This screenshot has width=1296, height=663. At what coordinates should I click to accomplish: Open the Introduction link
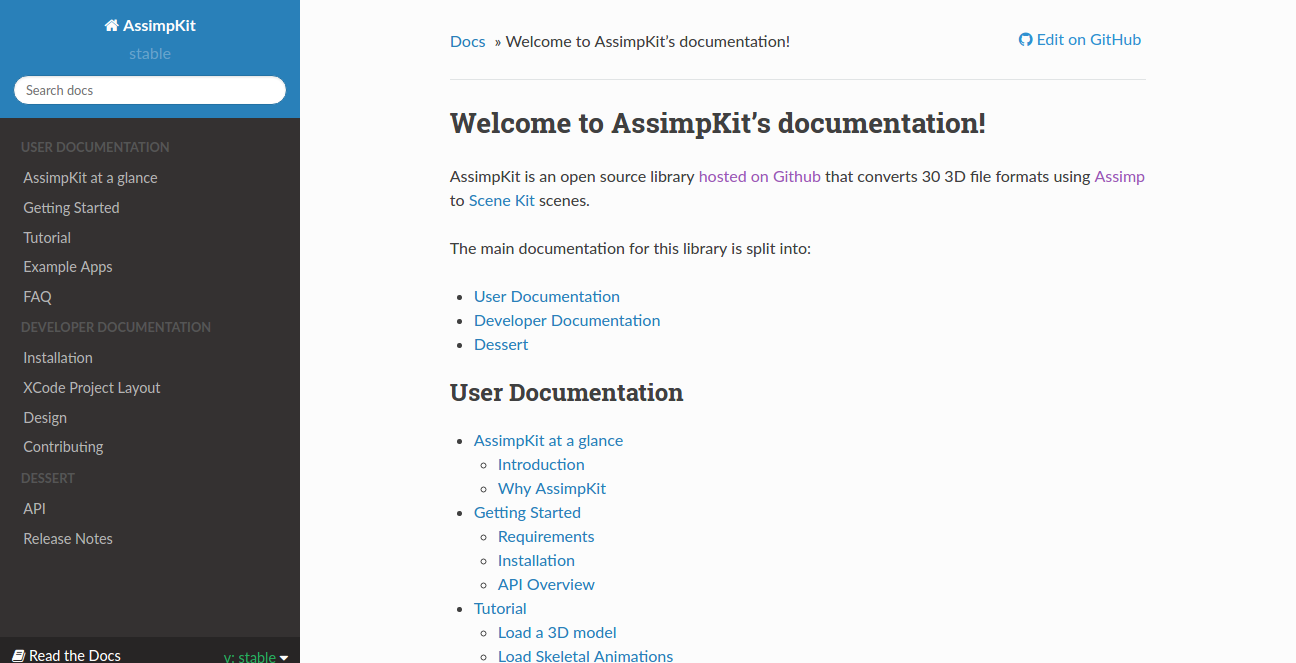[541, 465]
